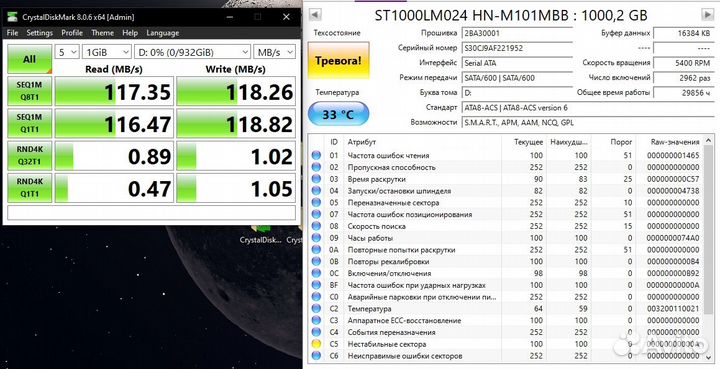Click the status circle of attribute 01
Screen dimensions: 720x369
tap(316, 156)
